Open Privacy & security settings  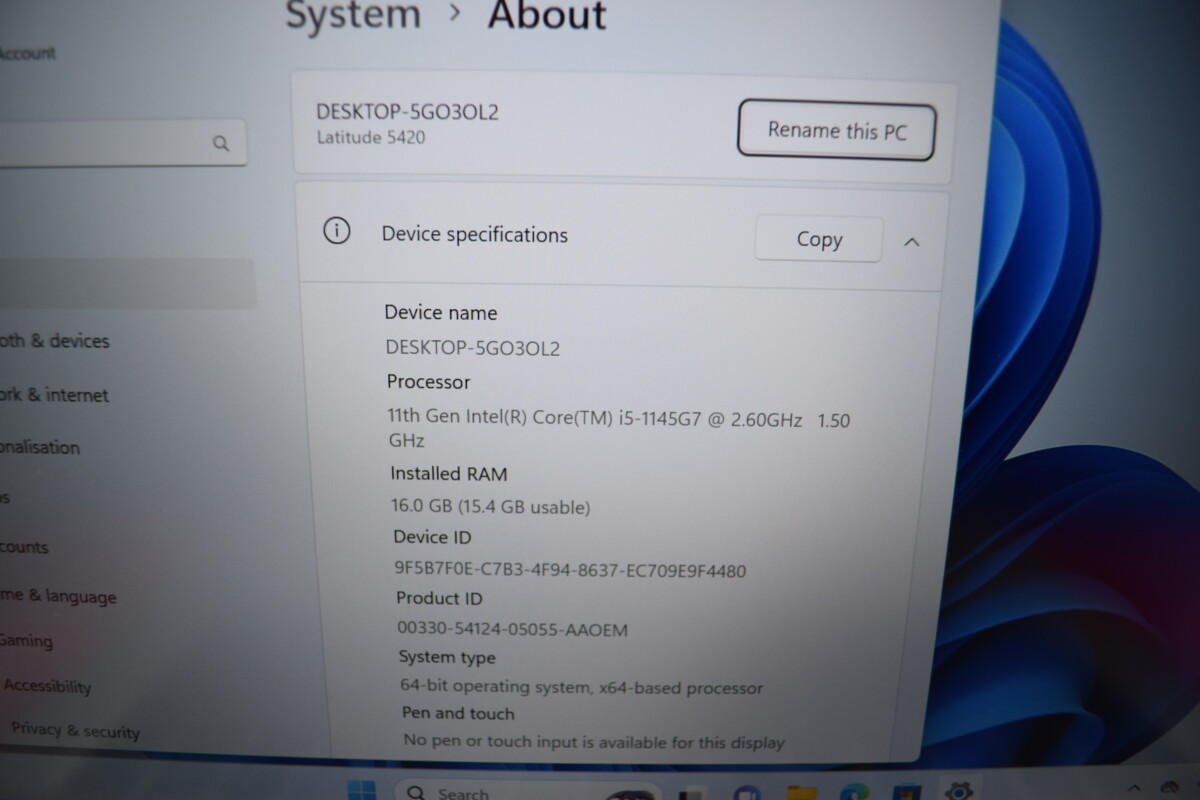click(x=75, y=730)
